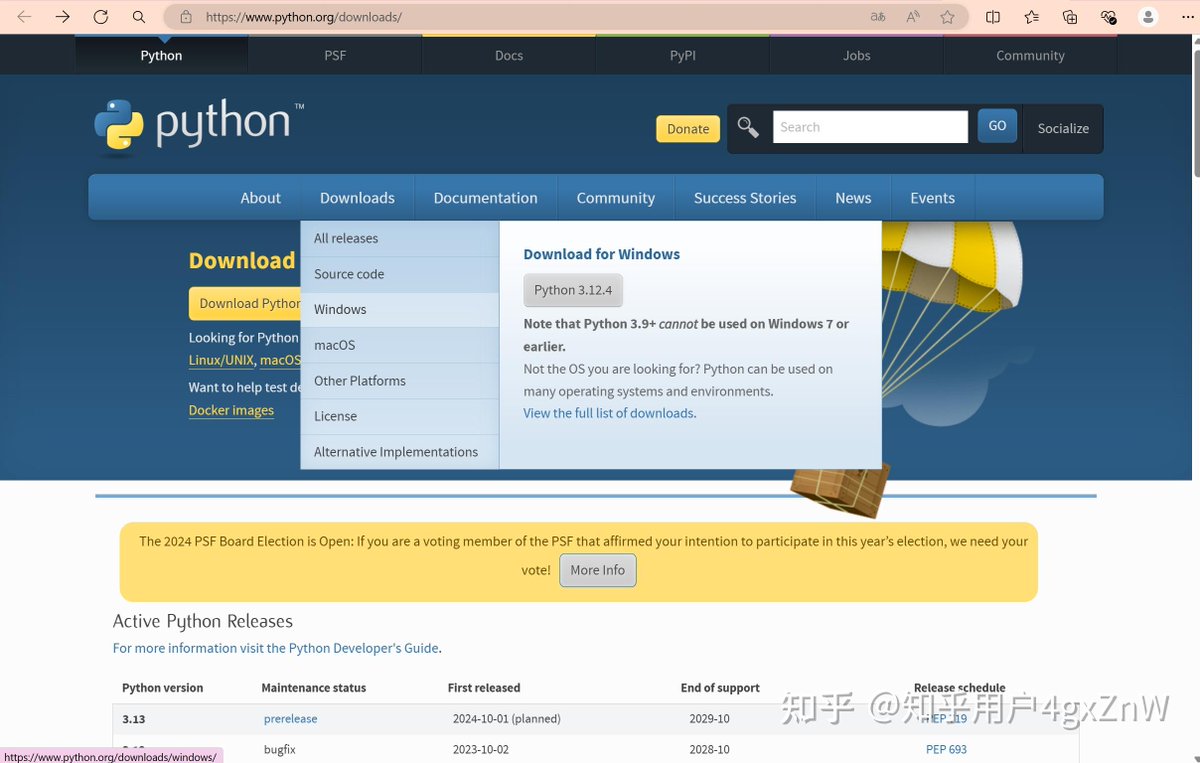
Task: Click the 3.13 version cell
Action: click(x=134, y=718)
